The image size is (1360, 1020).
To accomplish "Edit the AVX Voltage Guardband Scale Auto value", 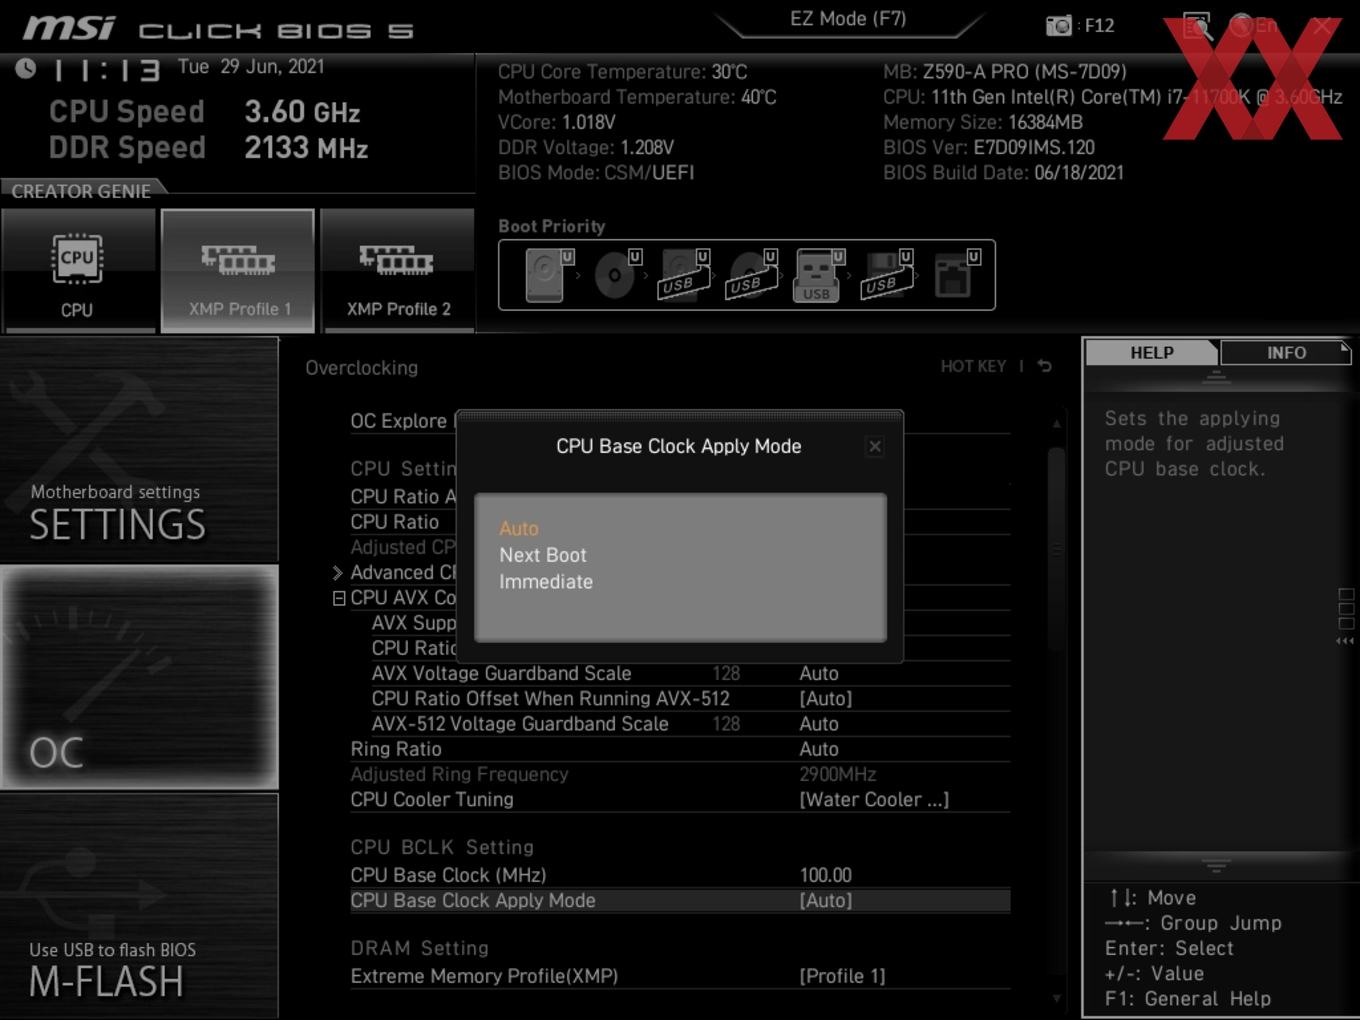I will (819, 674).
